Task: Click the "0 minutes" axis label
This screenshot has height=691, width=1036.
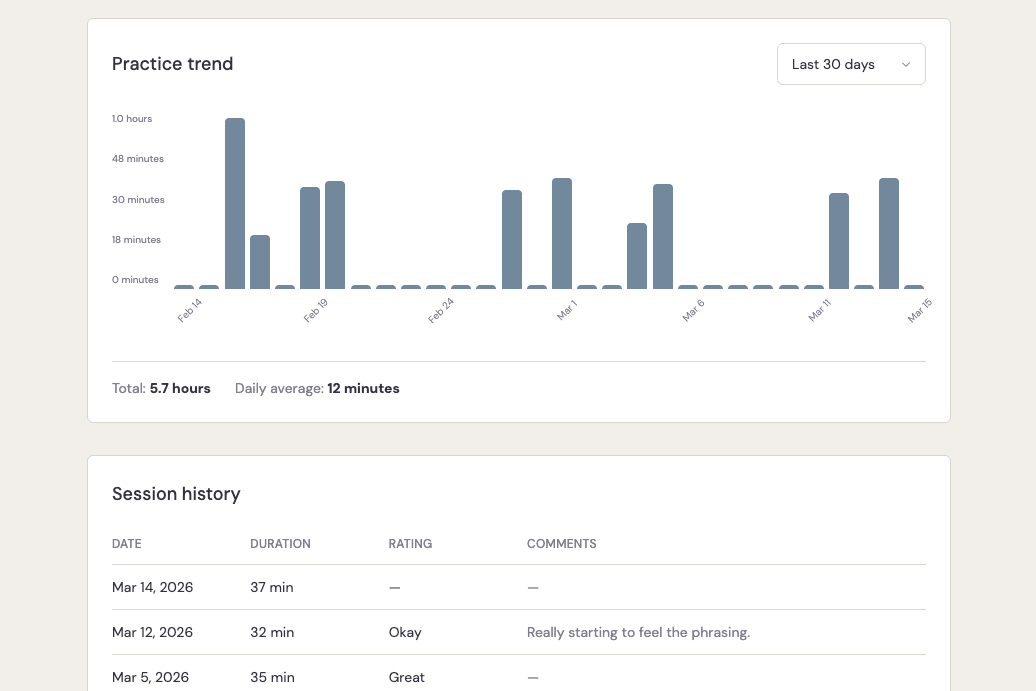Action: point(135,279)
